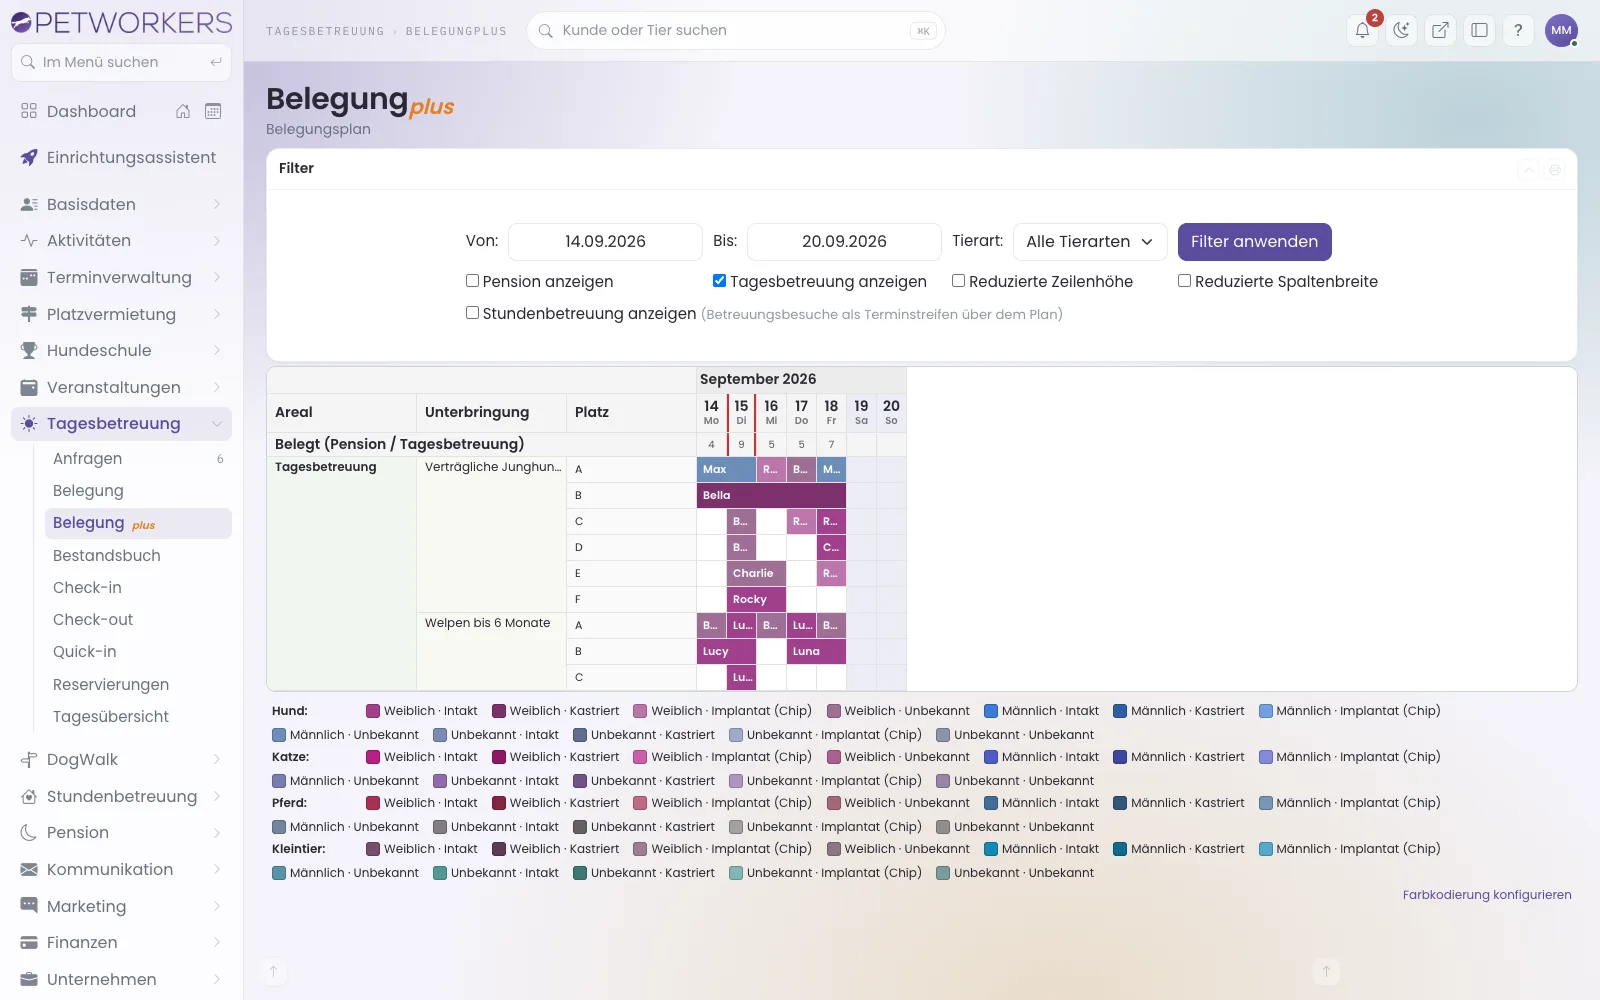Open the Tierart dropdown
The width and height of the screenshot is (1600, 1000).
pyautogui.click(x=1090, y=241)
